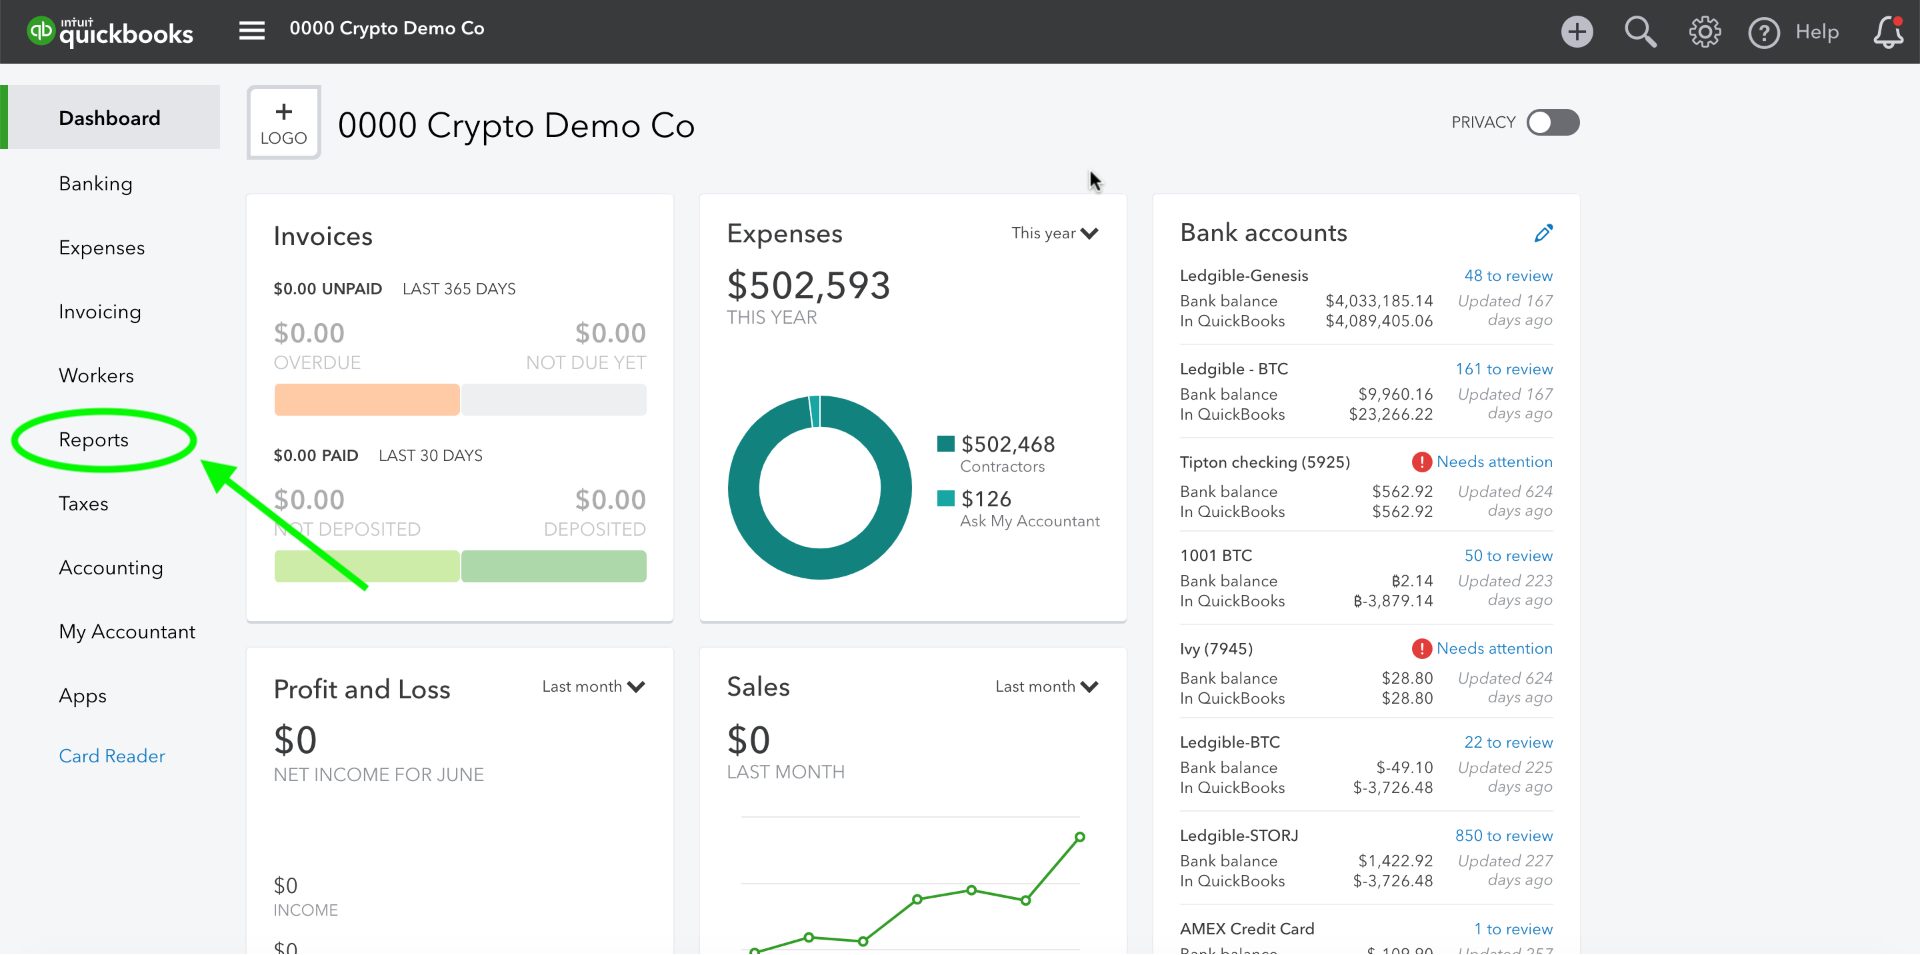Open Reports from the sidebar
Screen dimensions: 1920x955
click(94, 440)
